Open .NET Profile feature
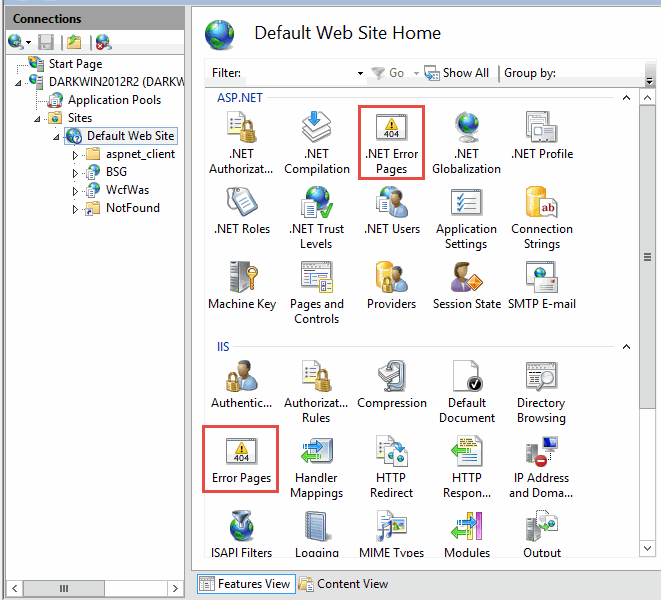 click(x=542, y=136)
